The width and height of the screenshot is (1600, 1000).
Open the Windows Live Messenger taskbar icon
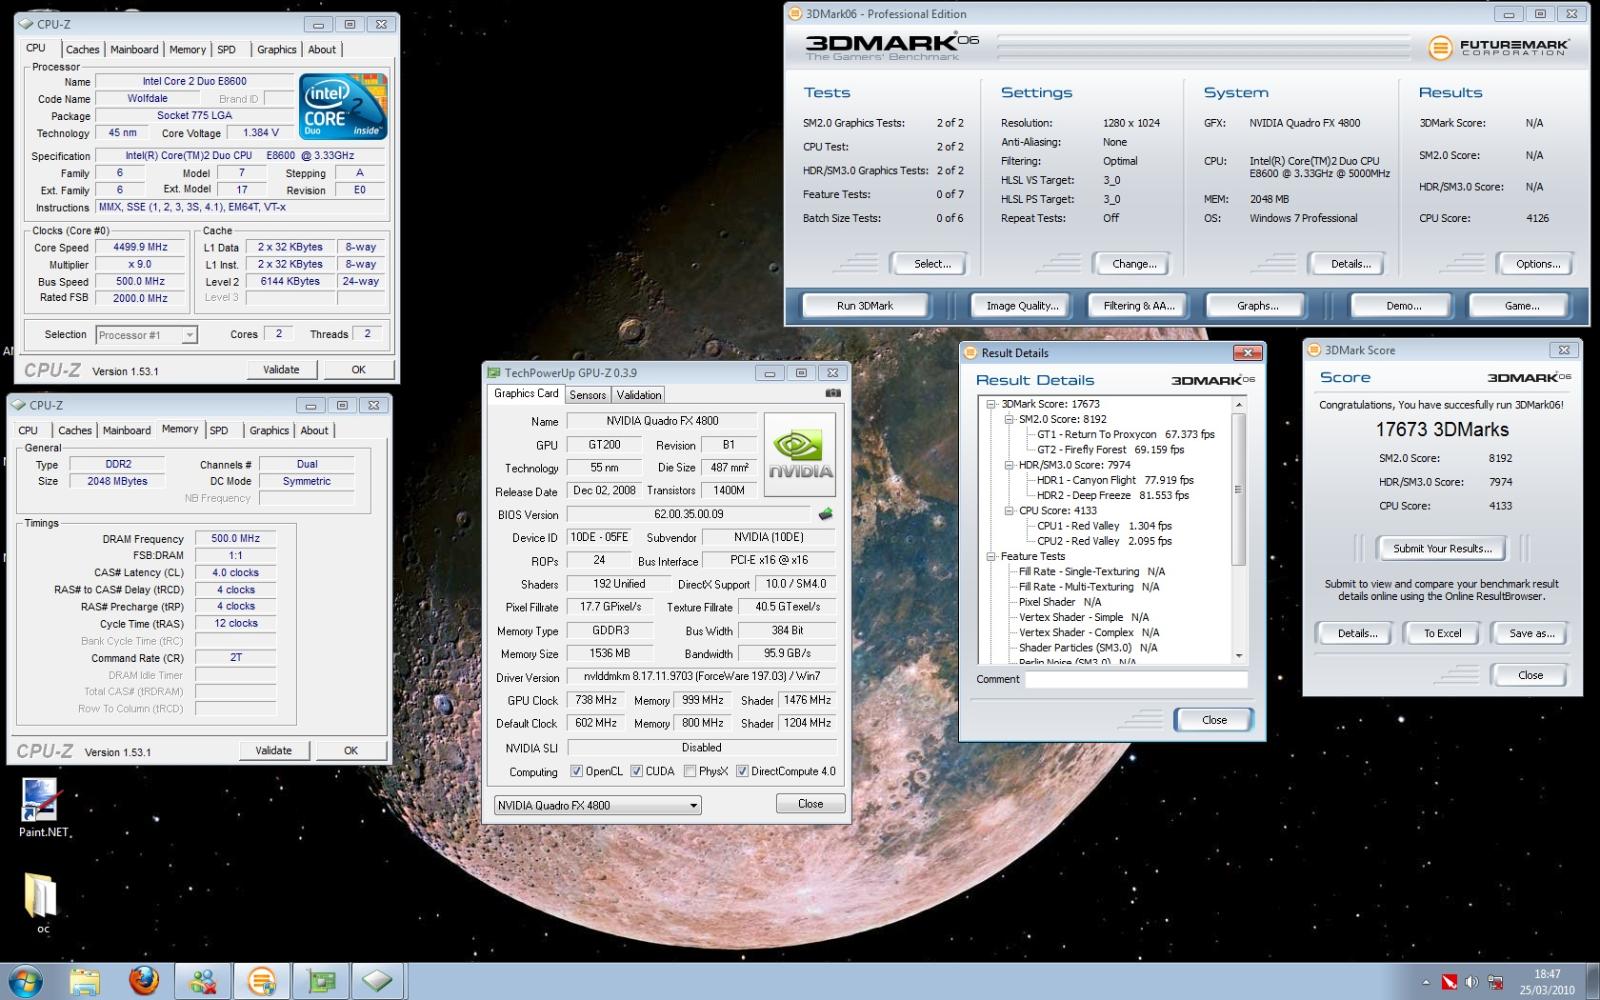coord(203,981)
